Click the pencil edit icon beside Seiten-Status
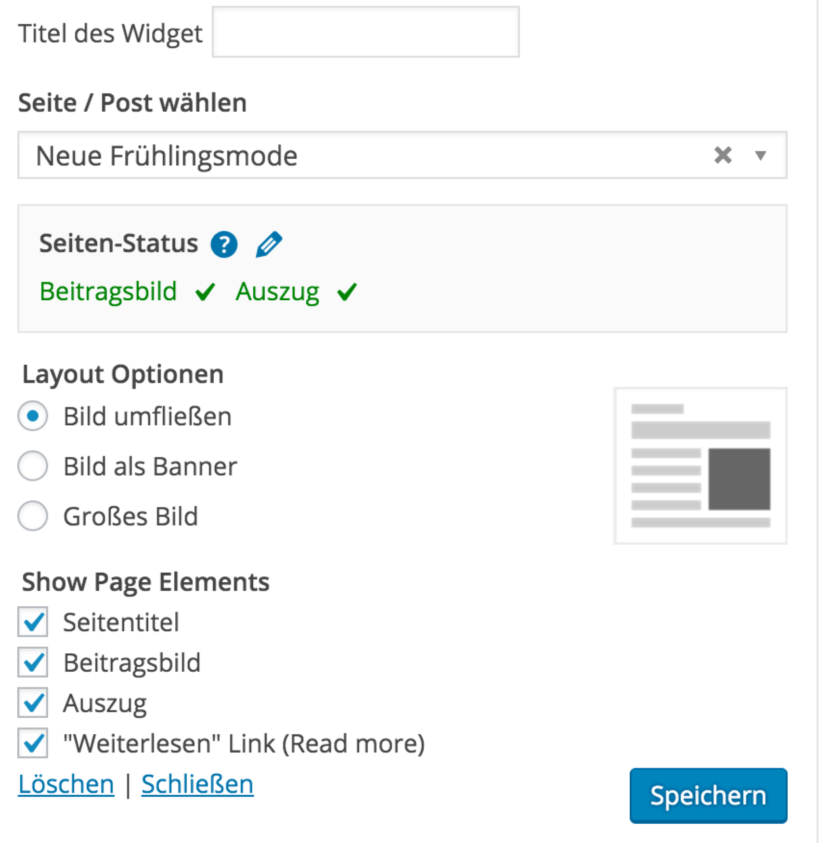The image size is (830, 843). (x=267, y=244)
